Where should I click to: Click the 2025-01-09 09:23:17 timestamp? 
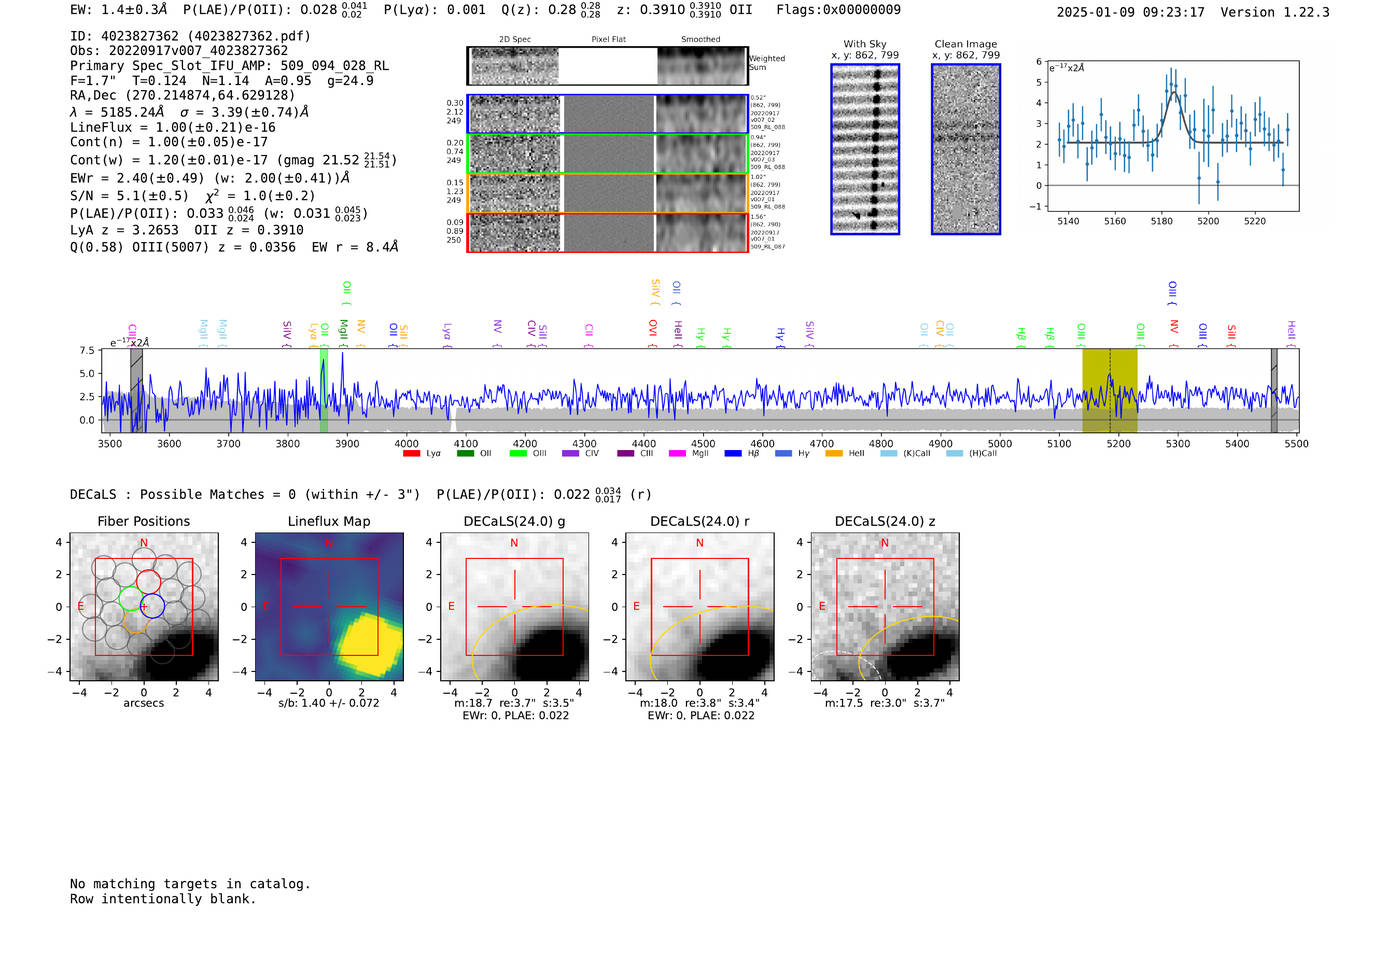coord(1130,12)
